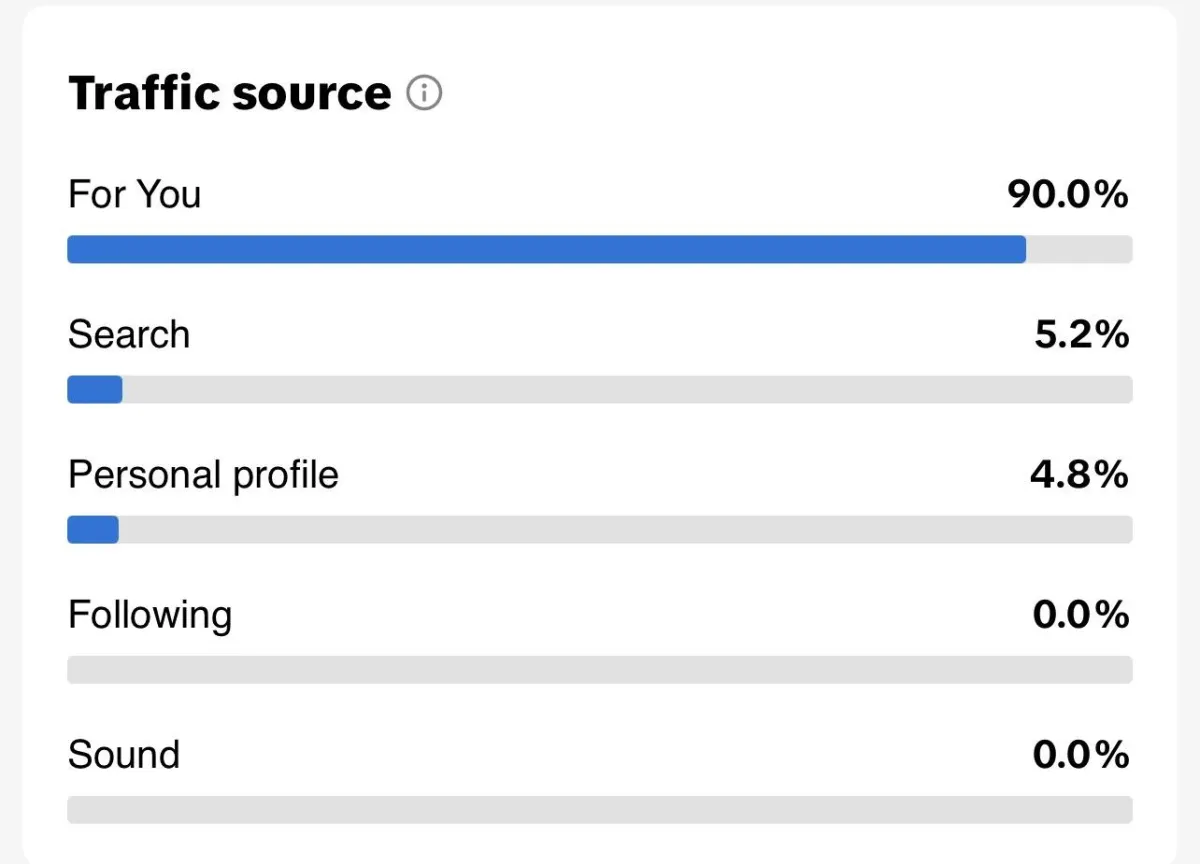This screenshot has height=864, width=1200.
Task: Click gray unfilled part of Personal profile bar
Action: [x=625, y=529]
